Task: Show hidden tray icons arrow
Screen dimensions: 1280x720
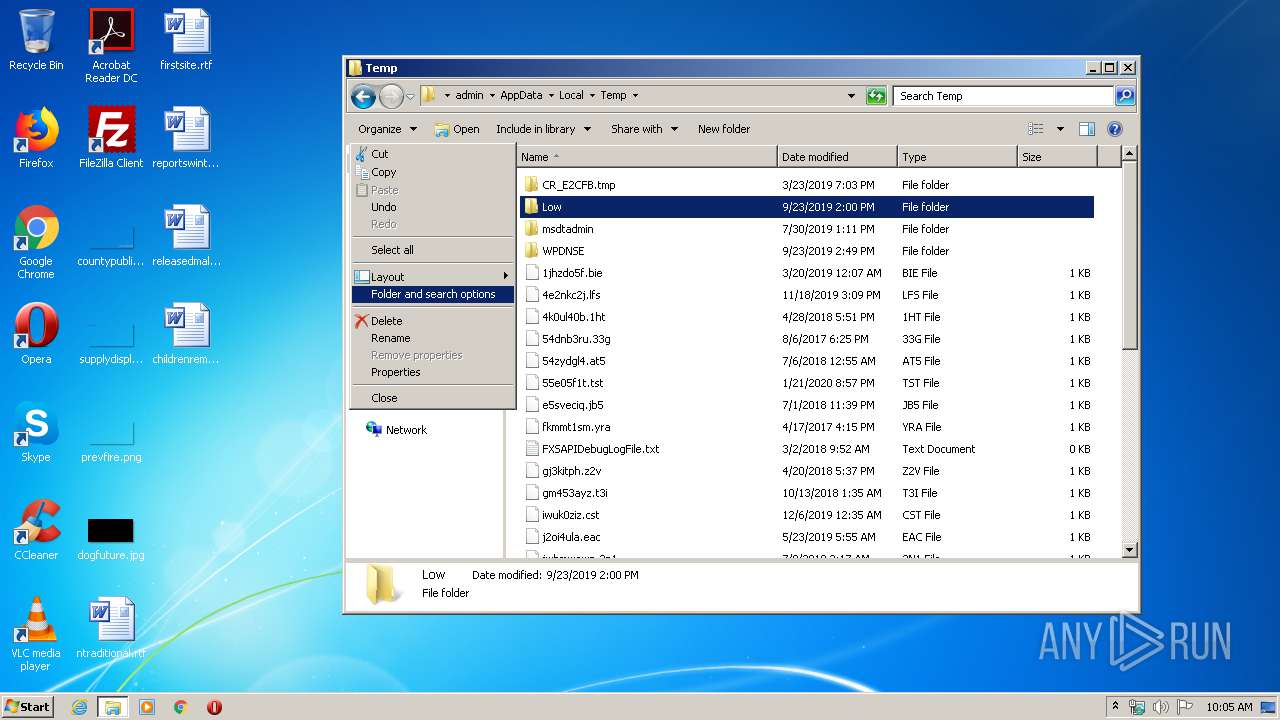Action: 1116,707
